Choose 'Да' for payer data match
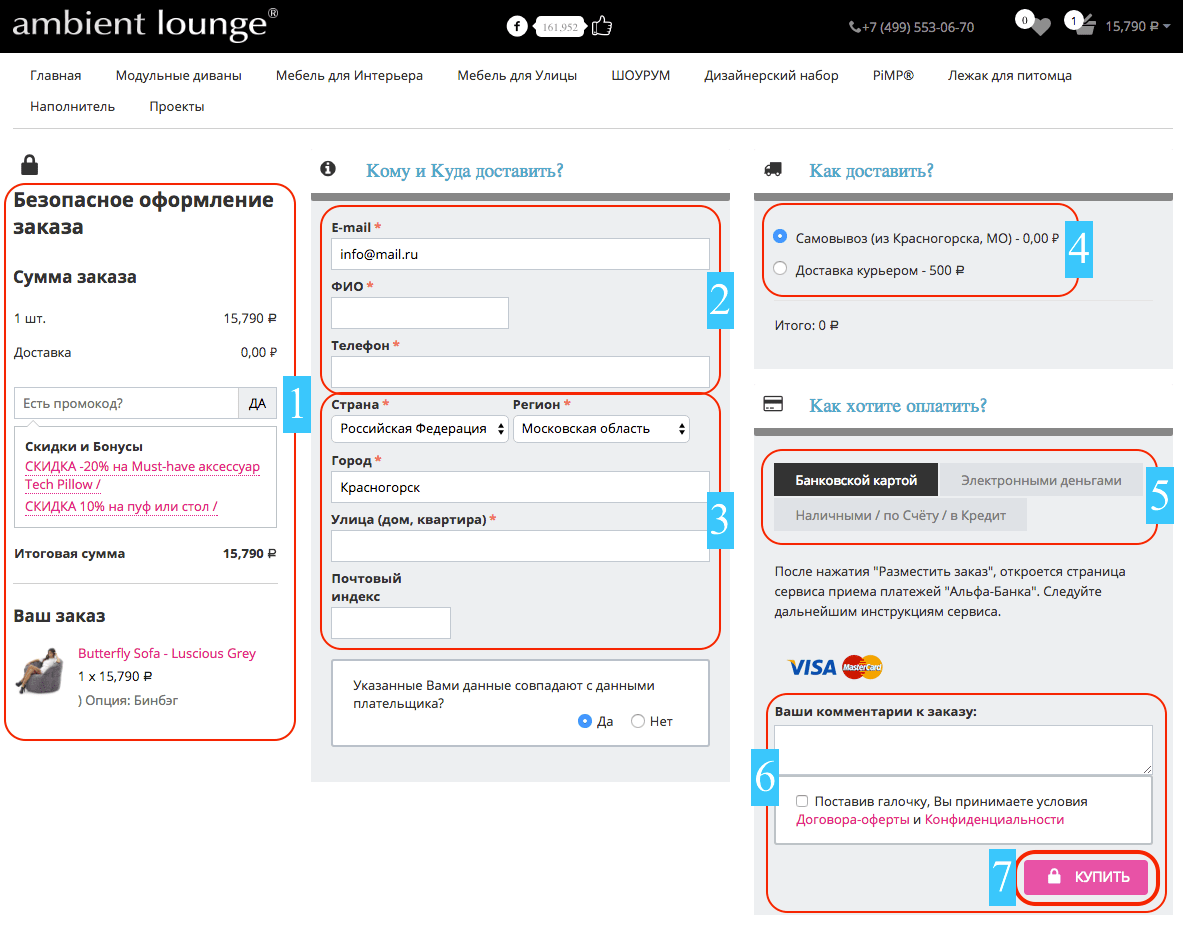This screenshot has width=1183, height=926. [x=584, y=721]
